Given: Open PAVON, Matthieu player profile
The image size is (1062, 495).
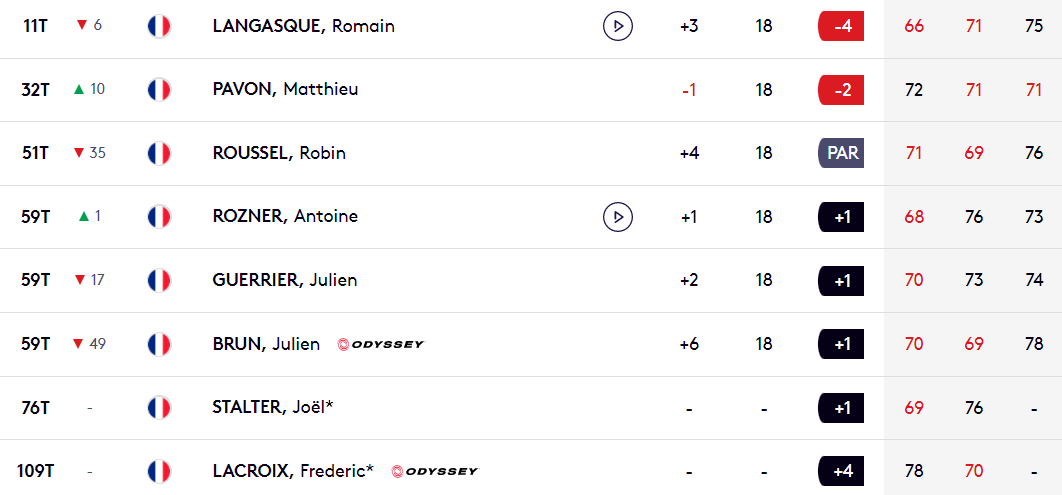Looking at the screenshot, I should [x=285, y=89].
